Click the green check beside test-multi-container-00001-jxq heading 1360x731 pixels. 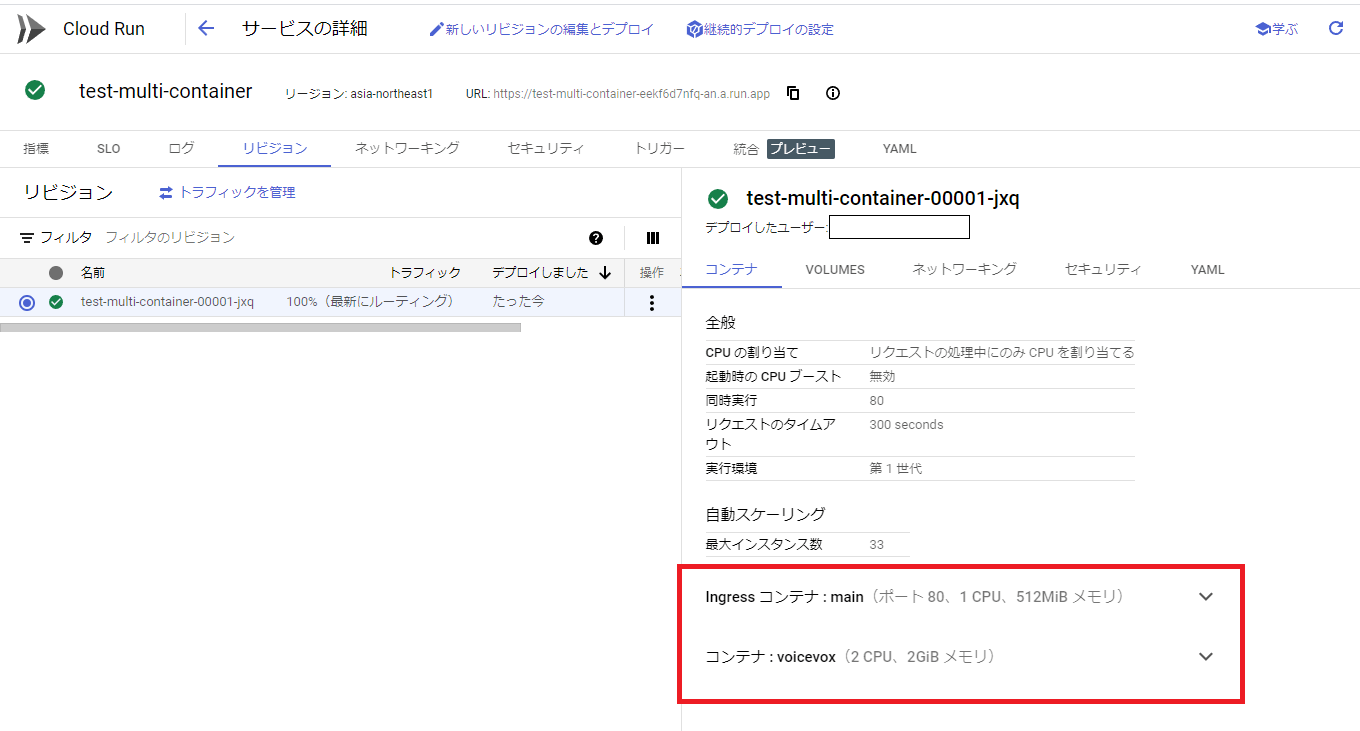click(x=717, y=198)
